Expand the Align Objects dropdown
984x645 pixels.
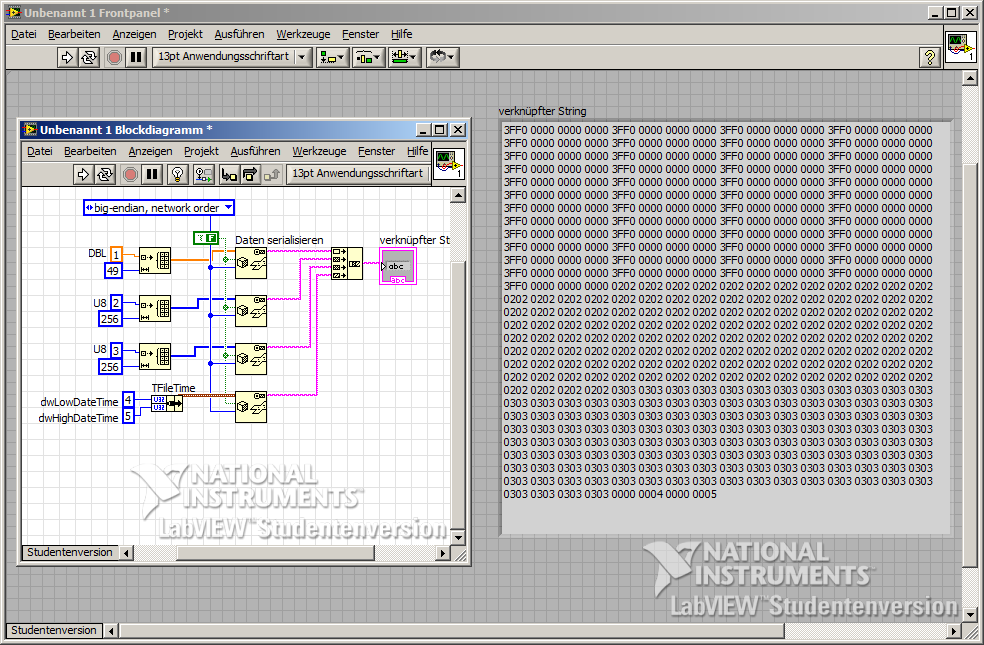click(331, 57)
